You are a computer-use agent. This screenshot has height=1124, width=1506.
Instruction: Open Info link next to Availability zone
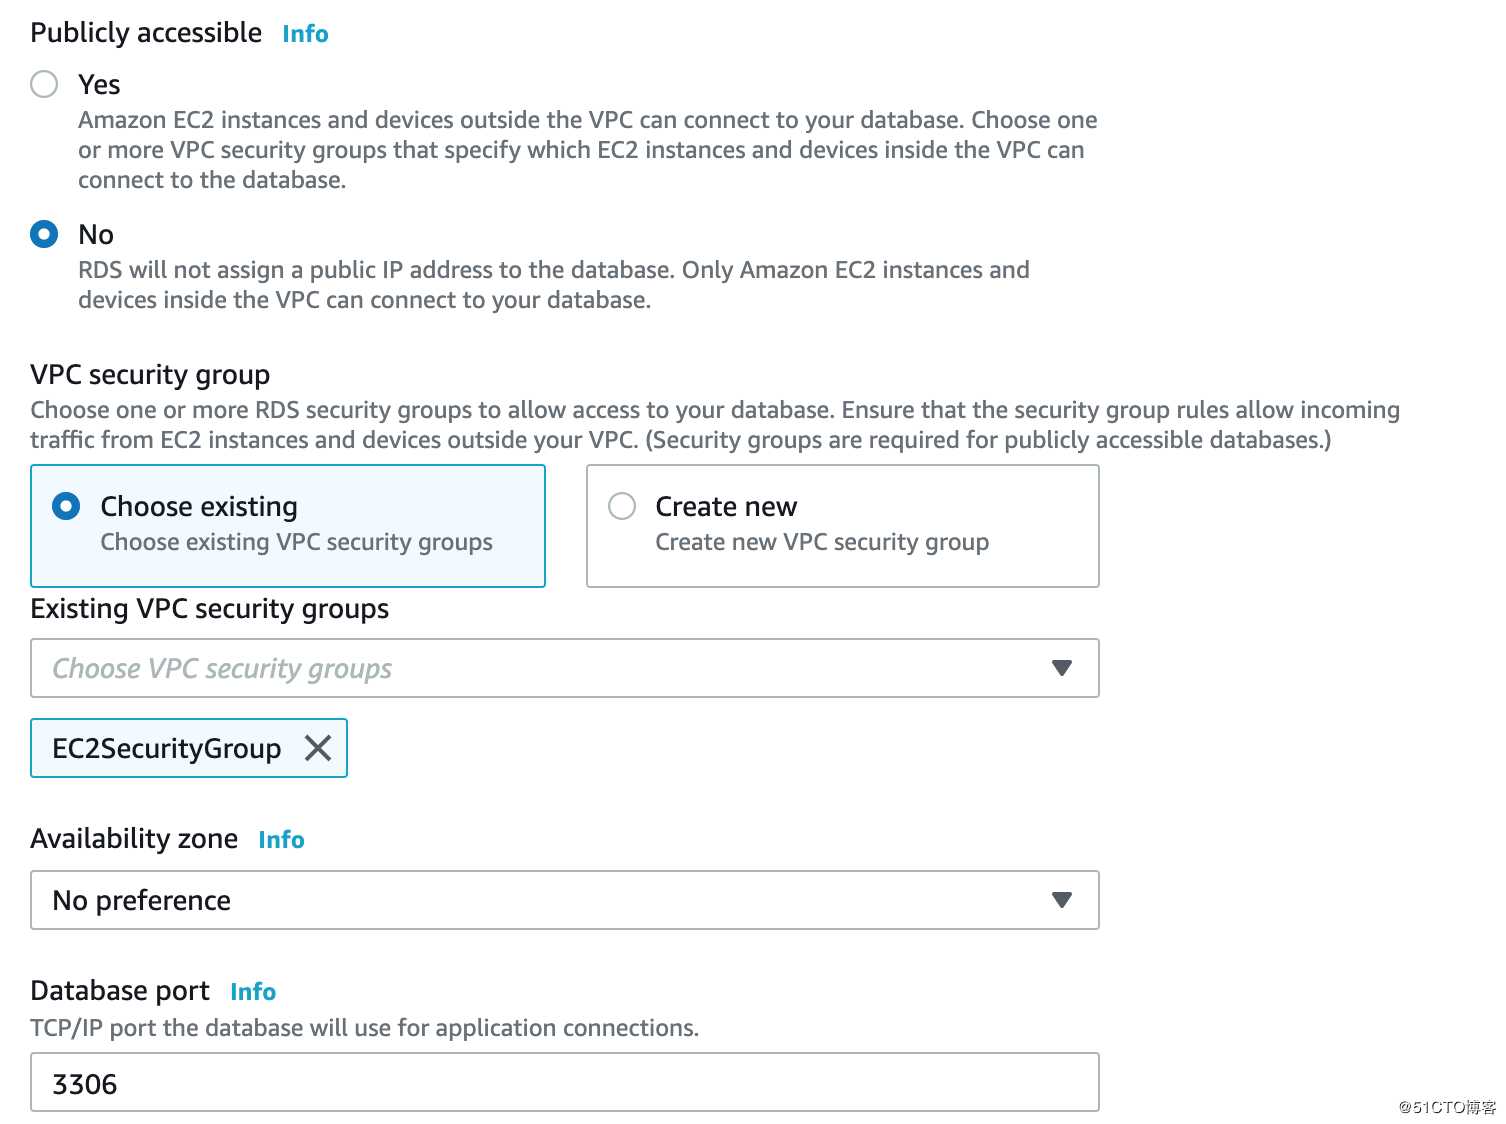281,840
